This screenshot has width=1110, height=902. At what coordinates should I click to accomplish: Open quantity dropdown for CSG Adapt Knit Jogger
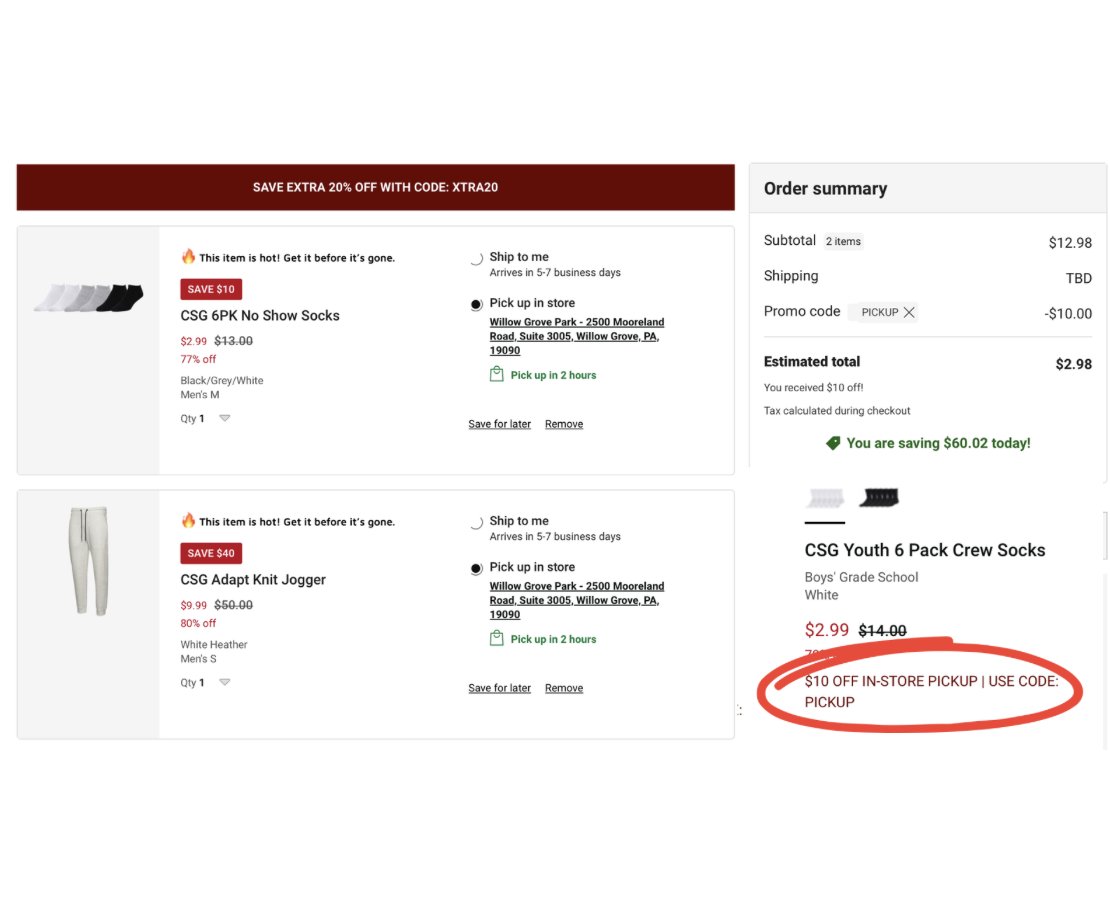pyautogui.click(x=224, y=683)
